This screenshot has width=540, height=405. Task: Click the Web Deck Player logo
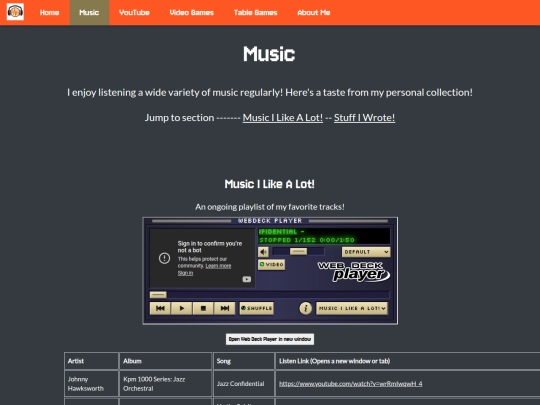354,272
